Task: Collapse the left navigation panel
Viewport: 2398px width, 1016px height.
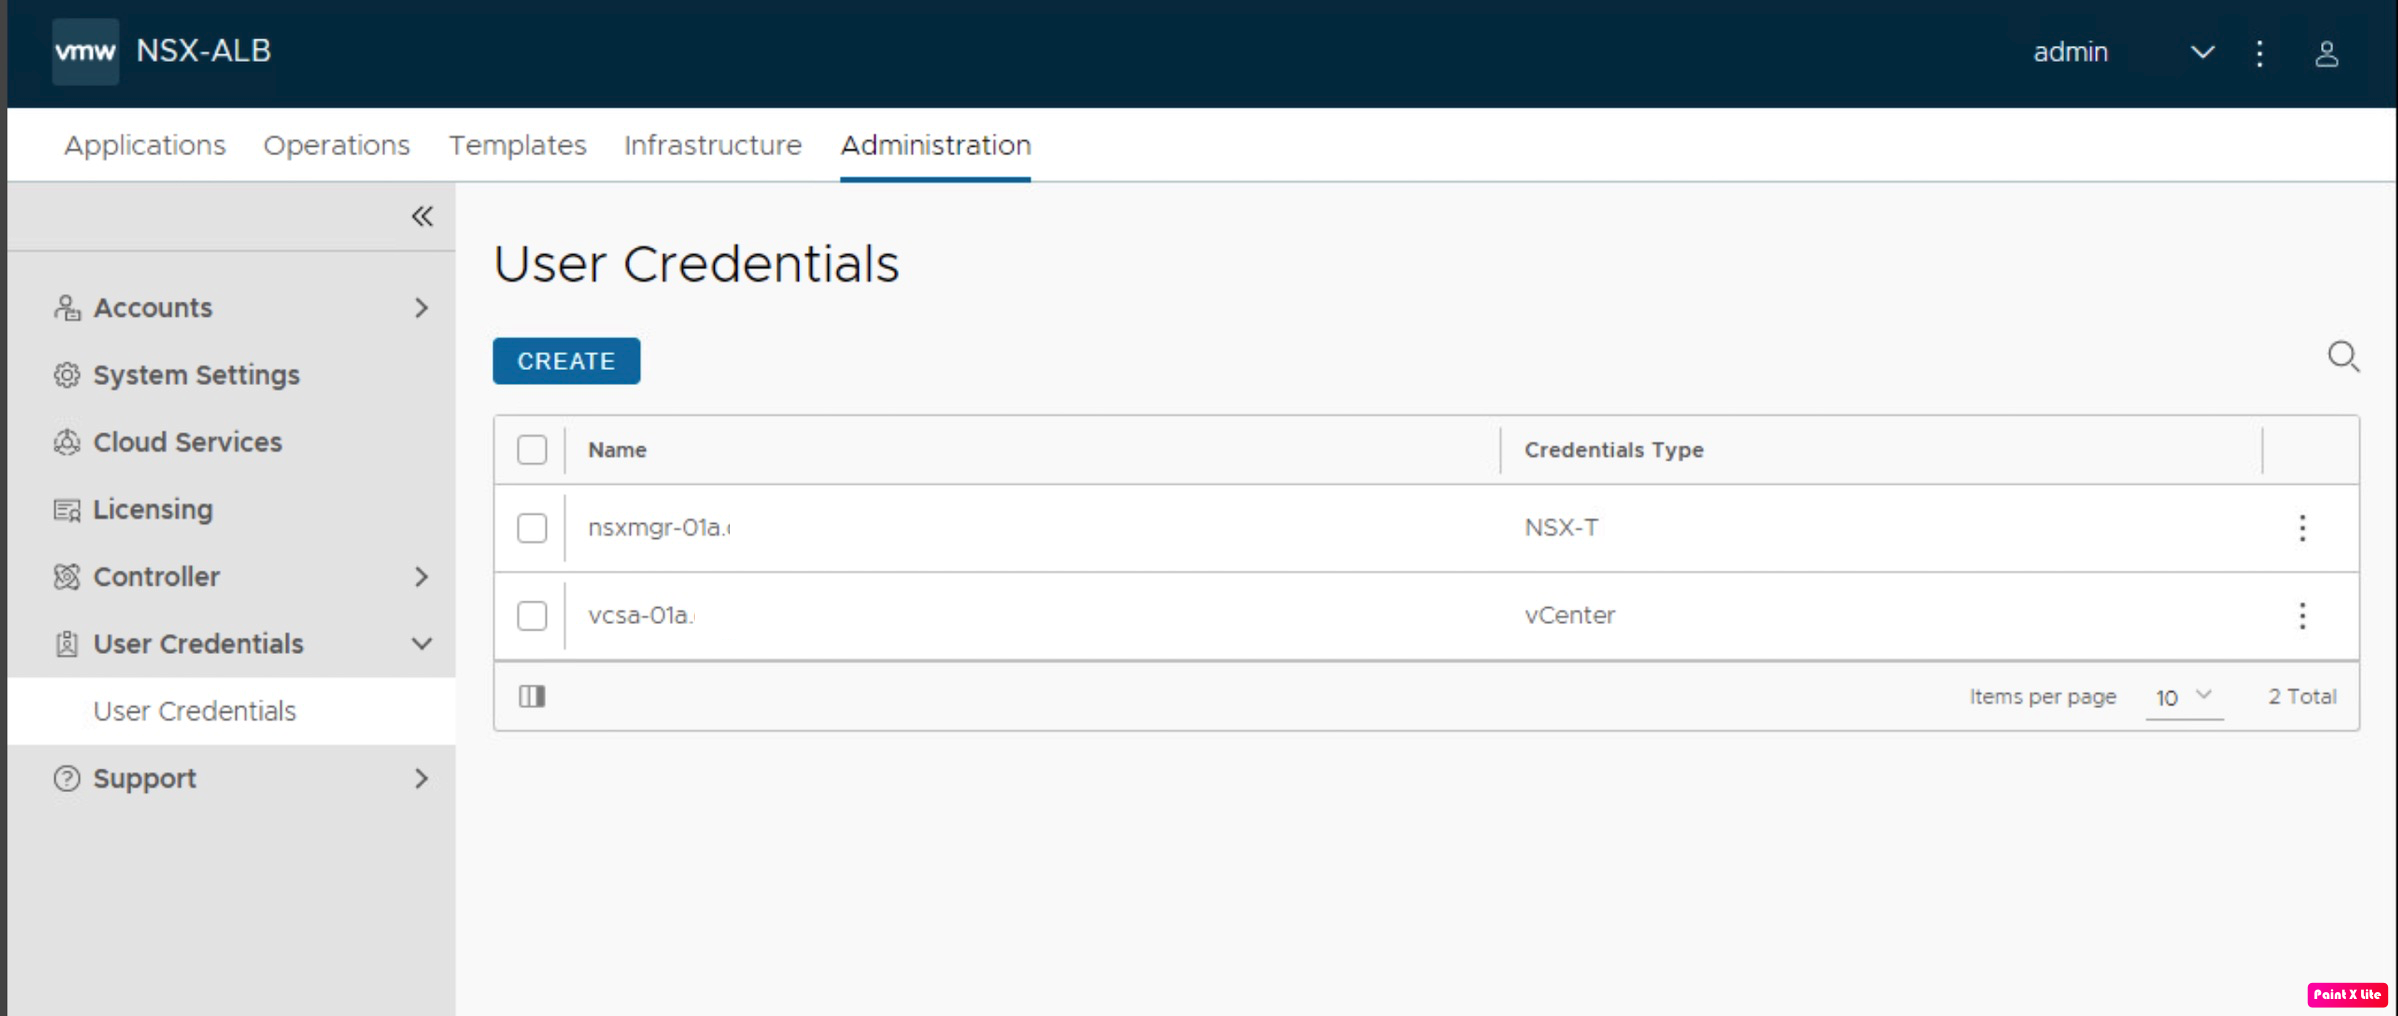Action: tap(422, 215)
